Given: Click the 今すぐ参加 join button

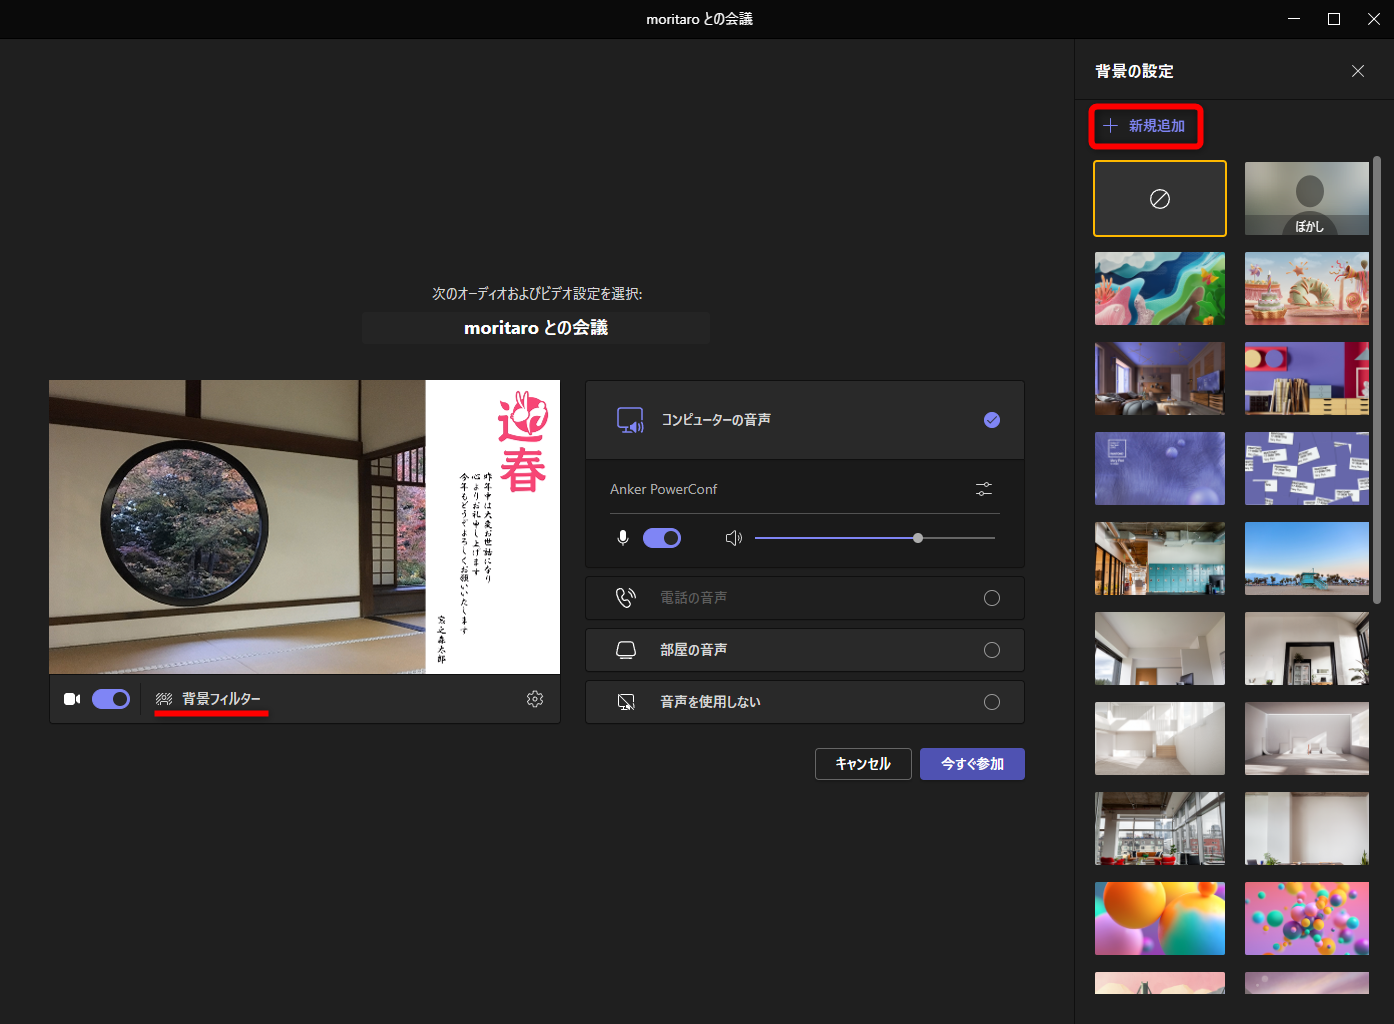Looking at the screenshot, I should click(971, 763).
